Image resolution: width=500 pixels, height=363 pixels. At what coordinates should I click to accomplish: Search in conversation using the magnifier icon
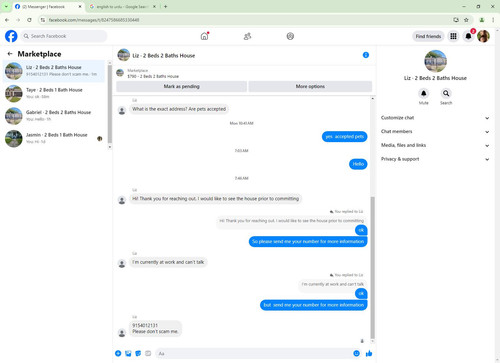446,93
